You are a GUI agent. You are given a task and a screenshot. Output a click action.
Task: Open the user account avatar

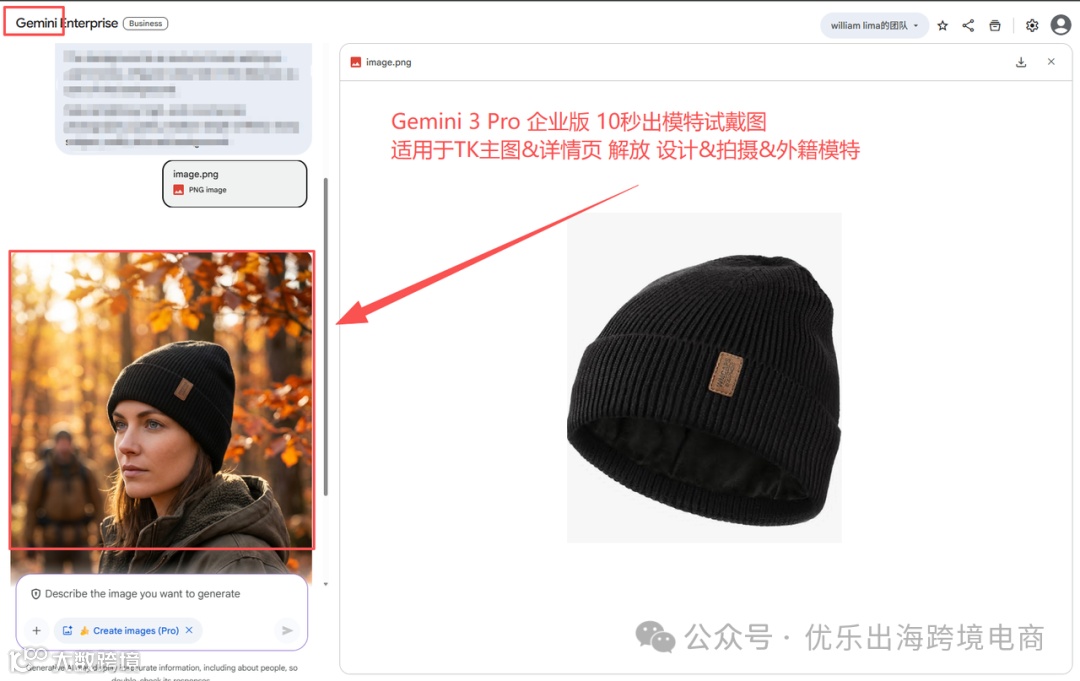pos(1061,25)
